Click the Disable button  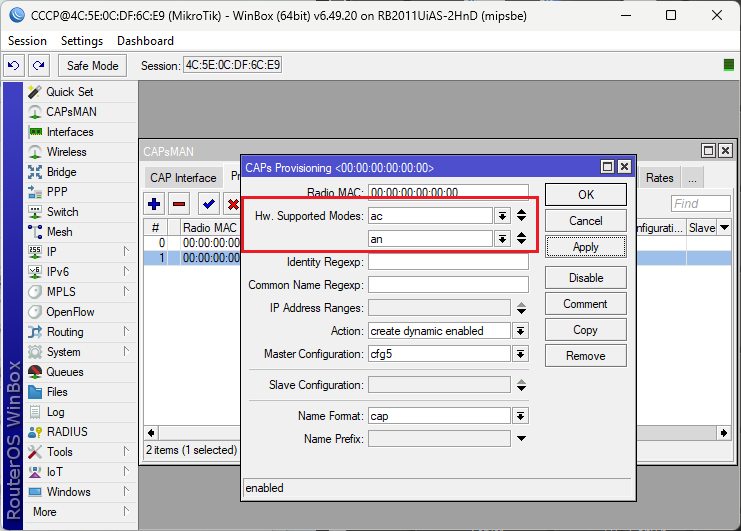(586, 278)
